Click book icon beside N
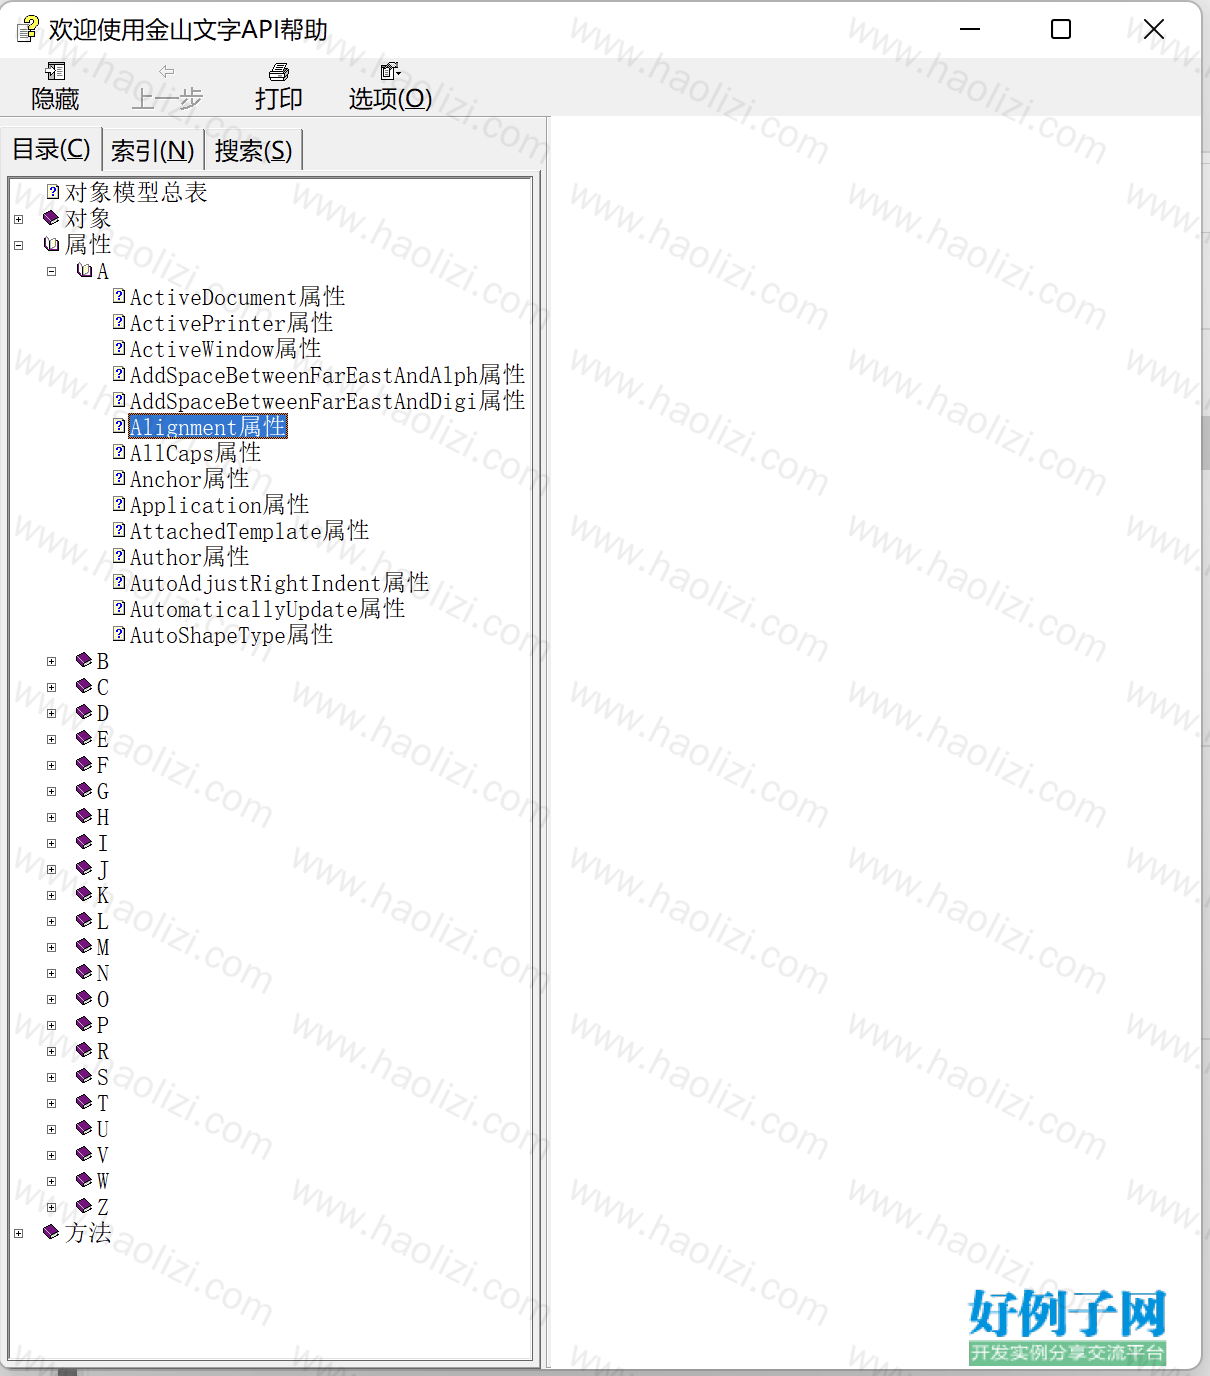The height and width of the screenshot is (1376, 1210). click(84, 972)
